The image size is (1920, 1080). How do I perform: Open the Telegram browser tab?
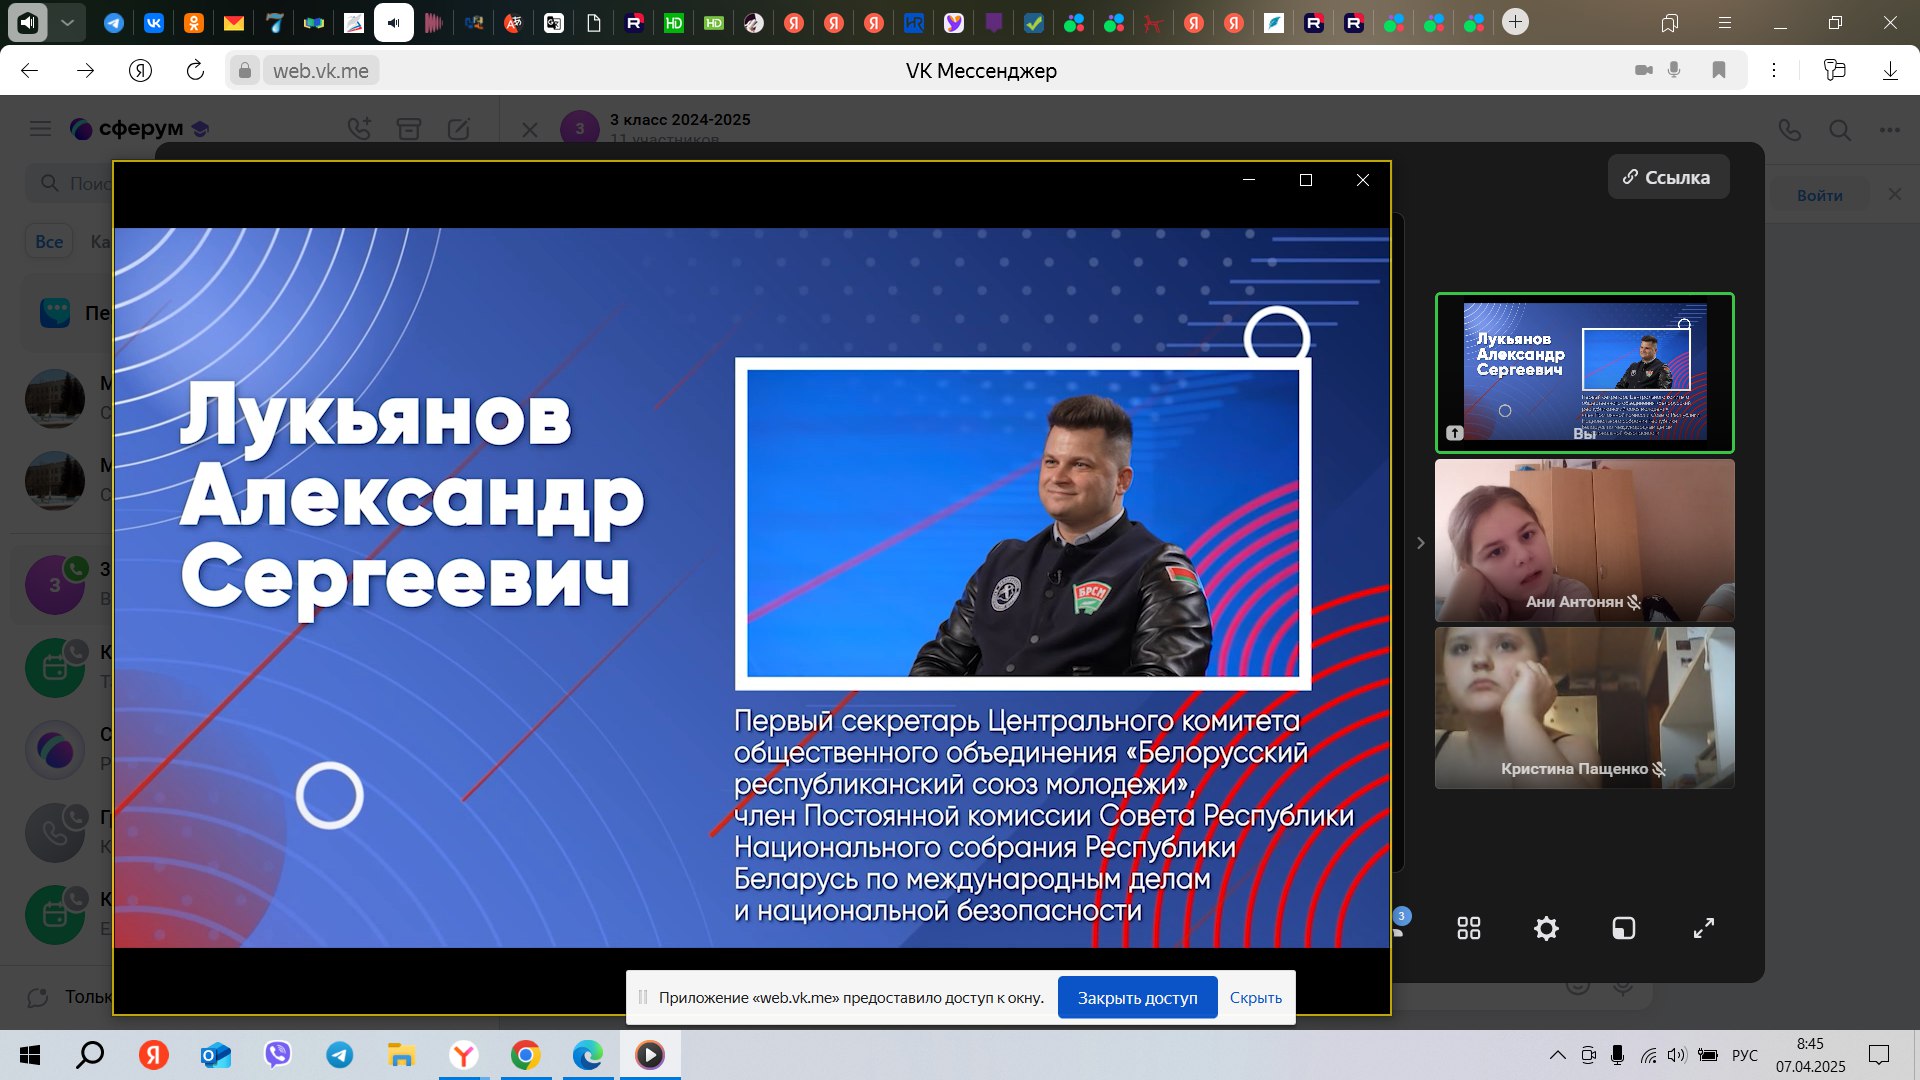(x=114, y=22)
